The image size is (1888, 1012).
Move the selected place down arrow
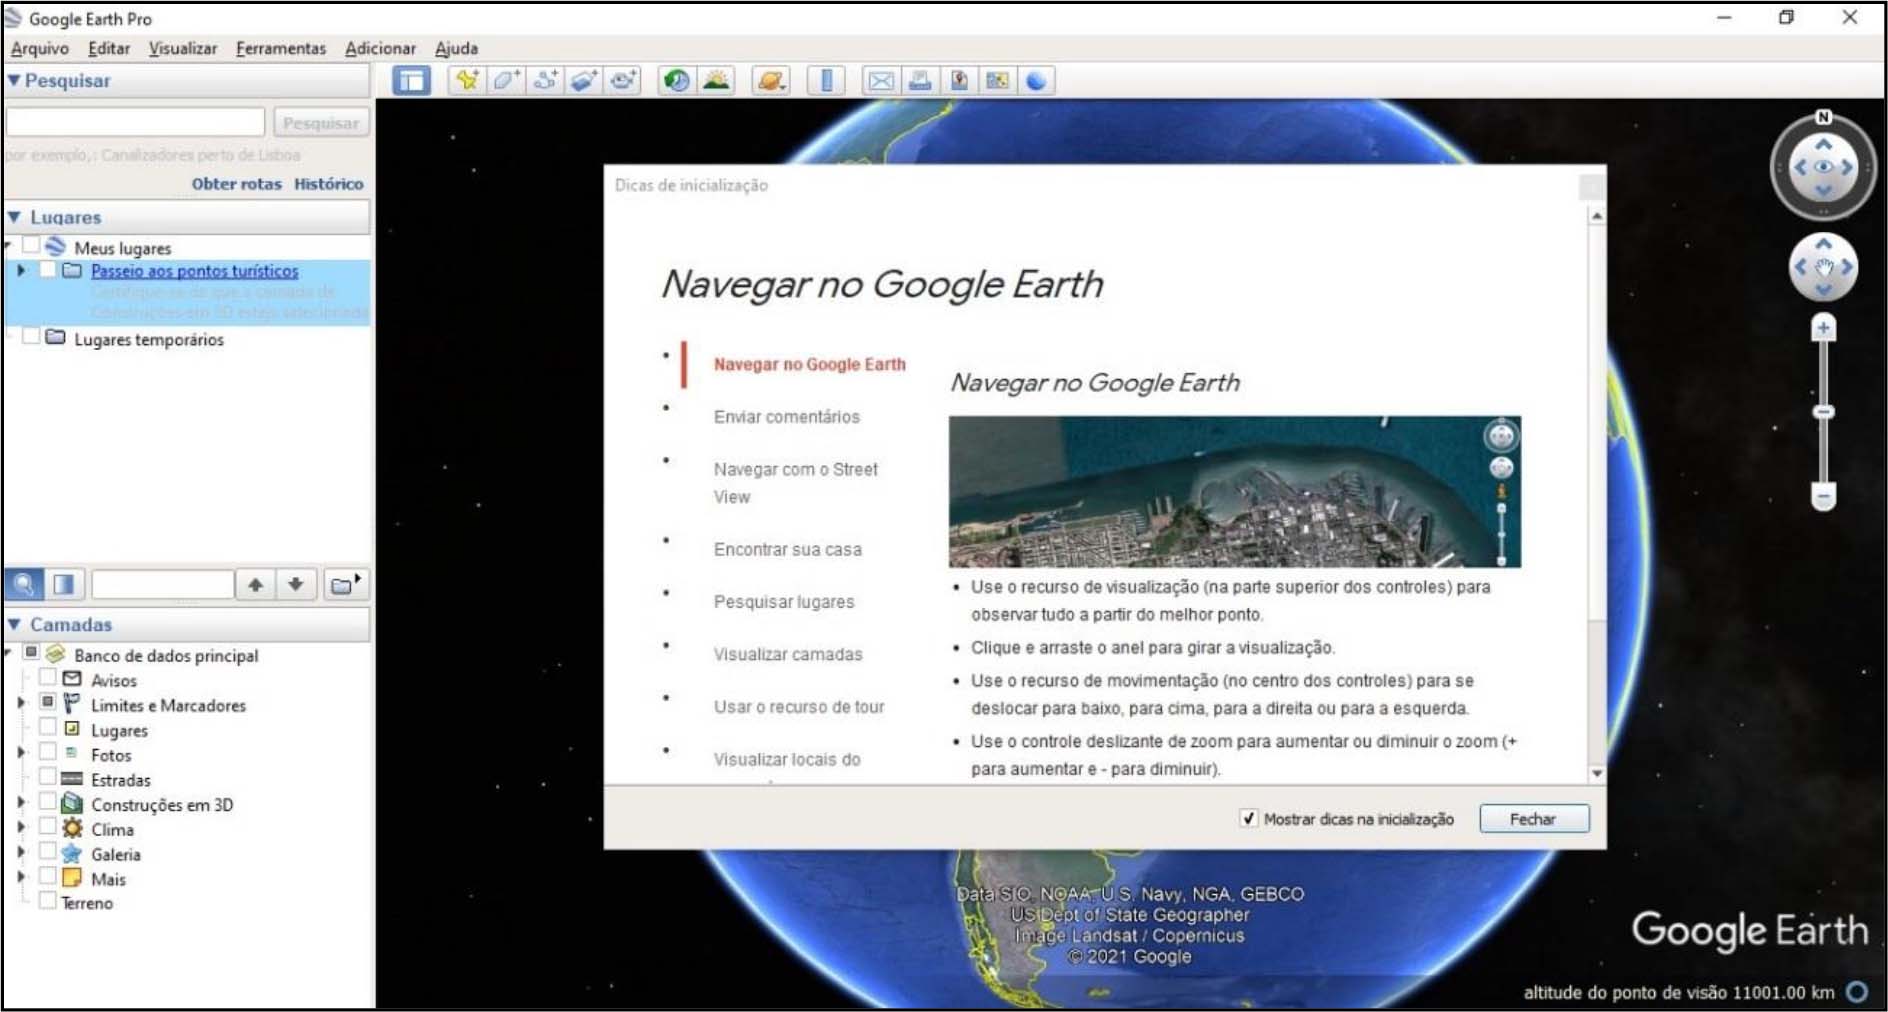point(296,584)
